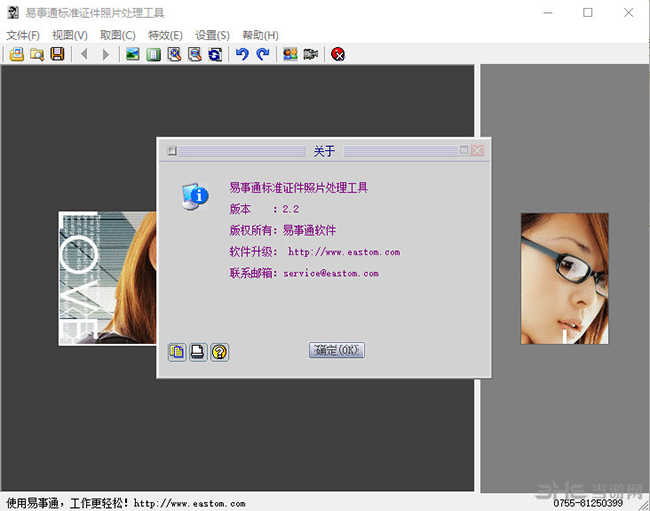
Task: Click the undo blue arrow icon
Action: (x=242, y=54)
